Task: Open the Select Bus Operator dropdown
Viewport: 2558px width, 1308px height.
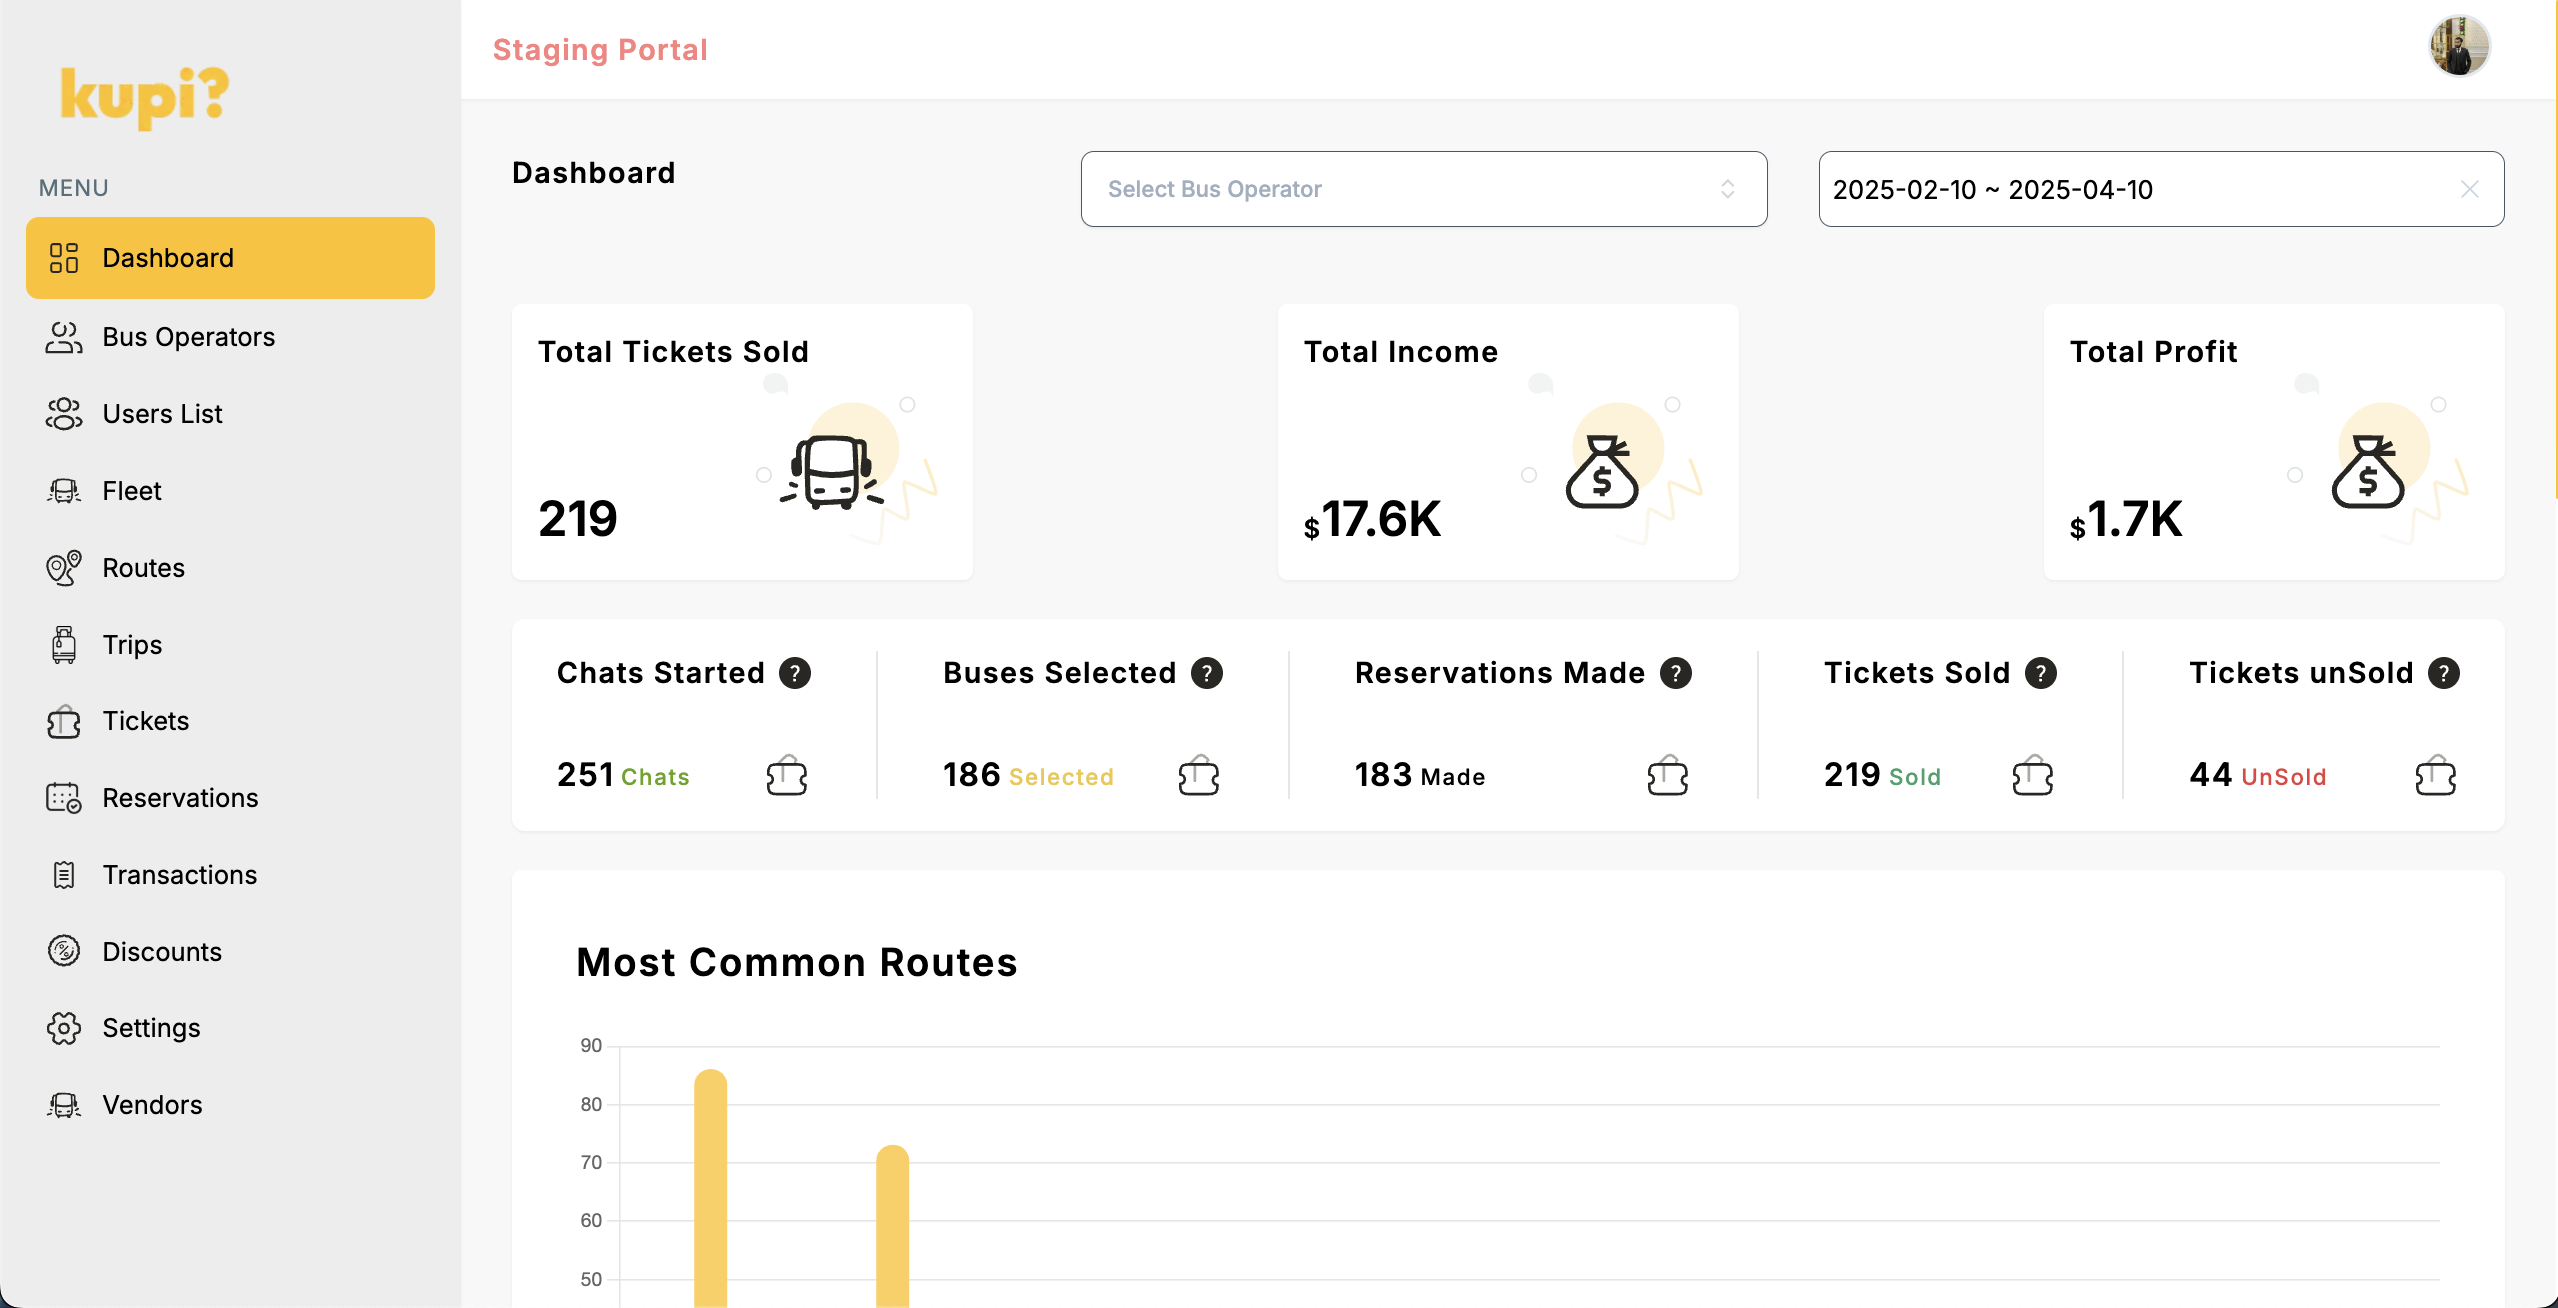Action: coord(1400,189)
